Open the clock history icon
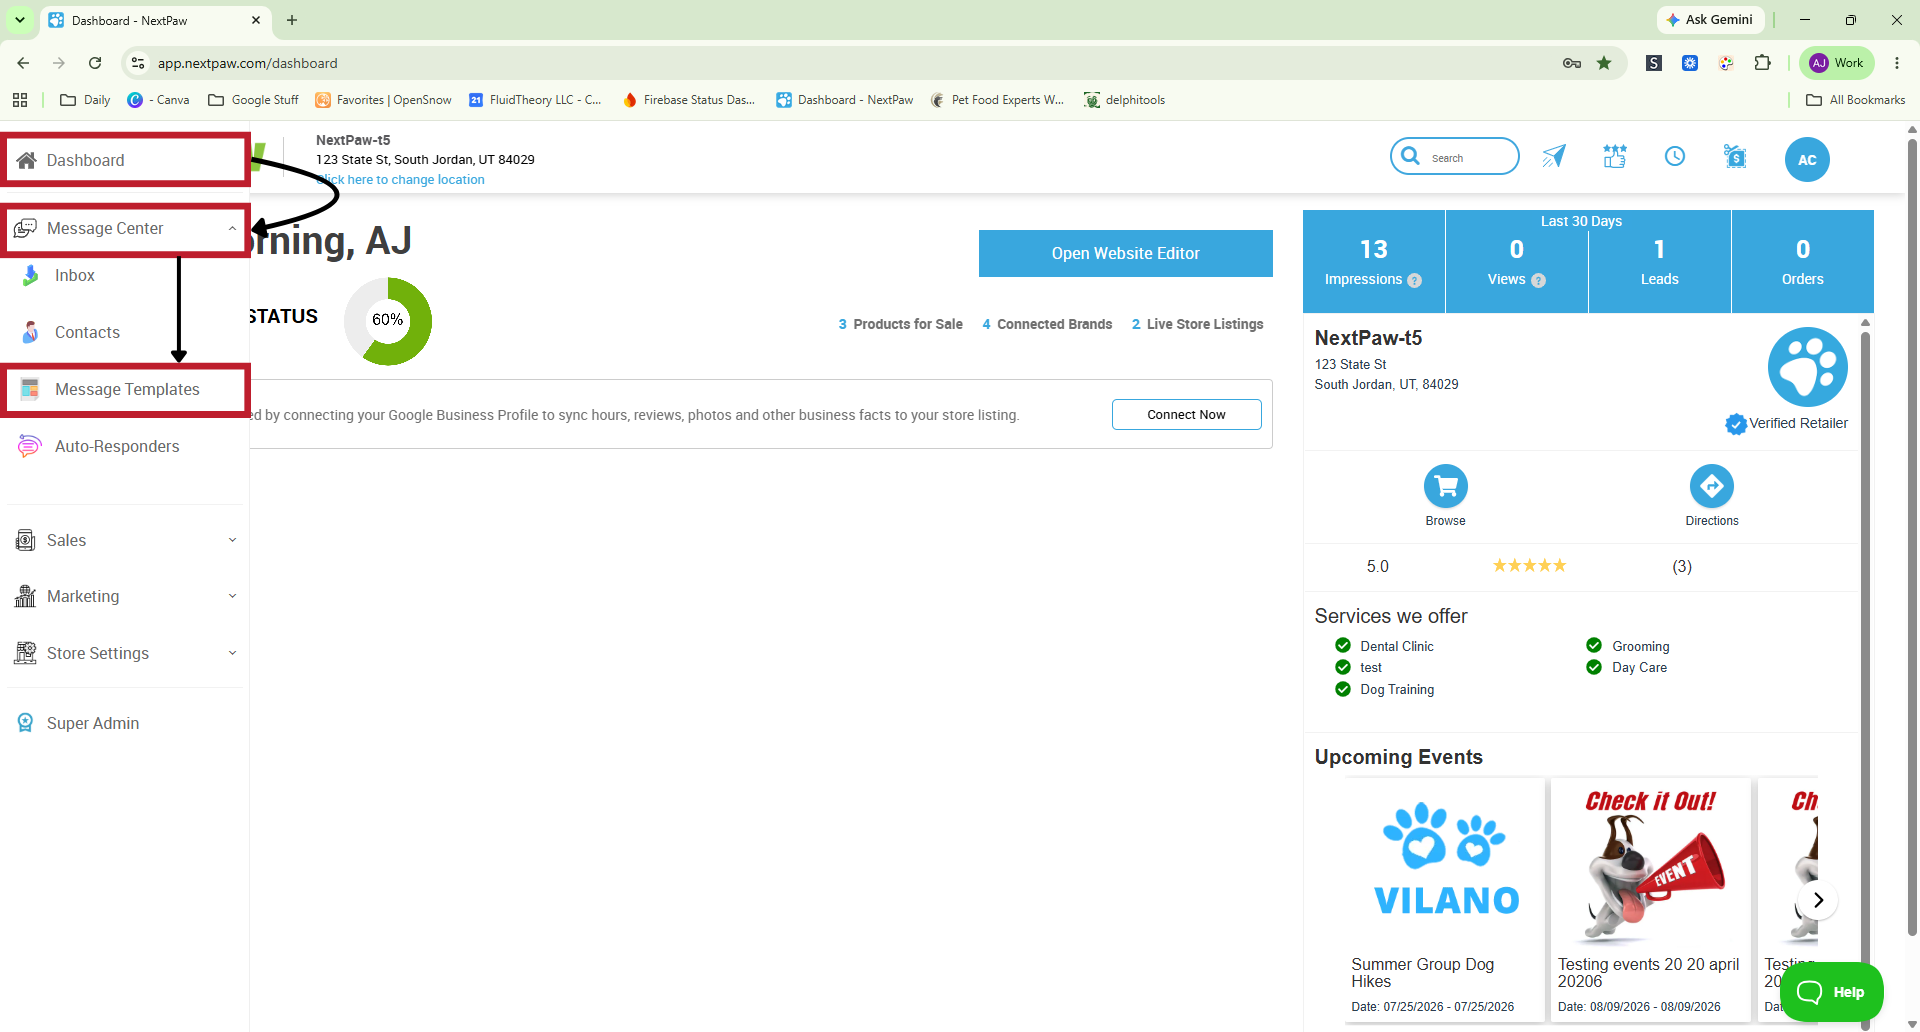 point(1675,156)
